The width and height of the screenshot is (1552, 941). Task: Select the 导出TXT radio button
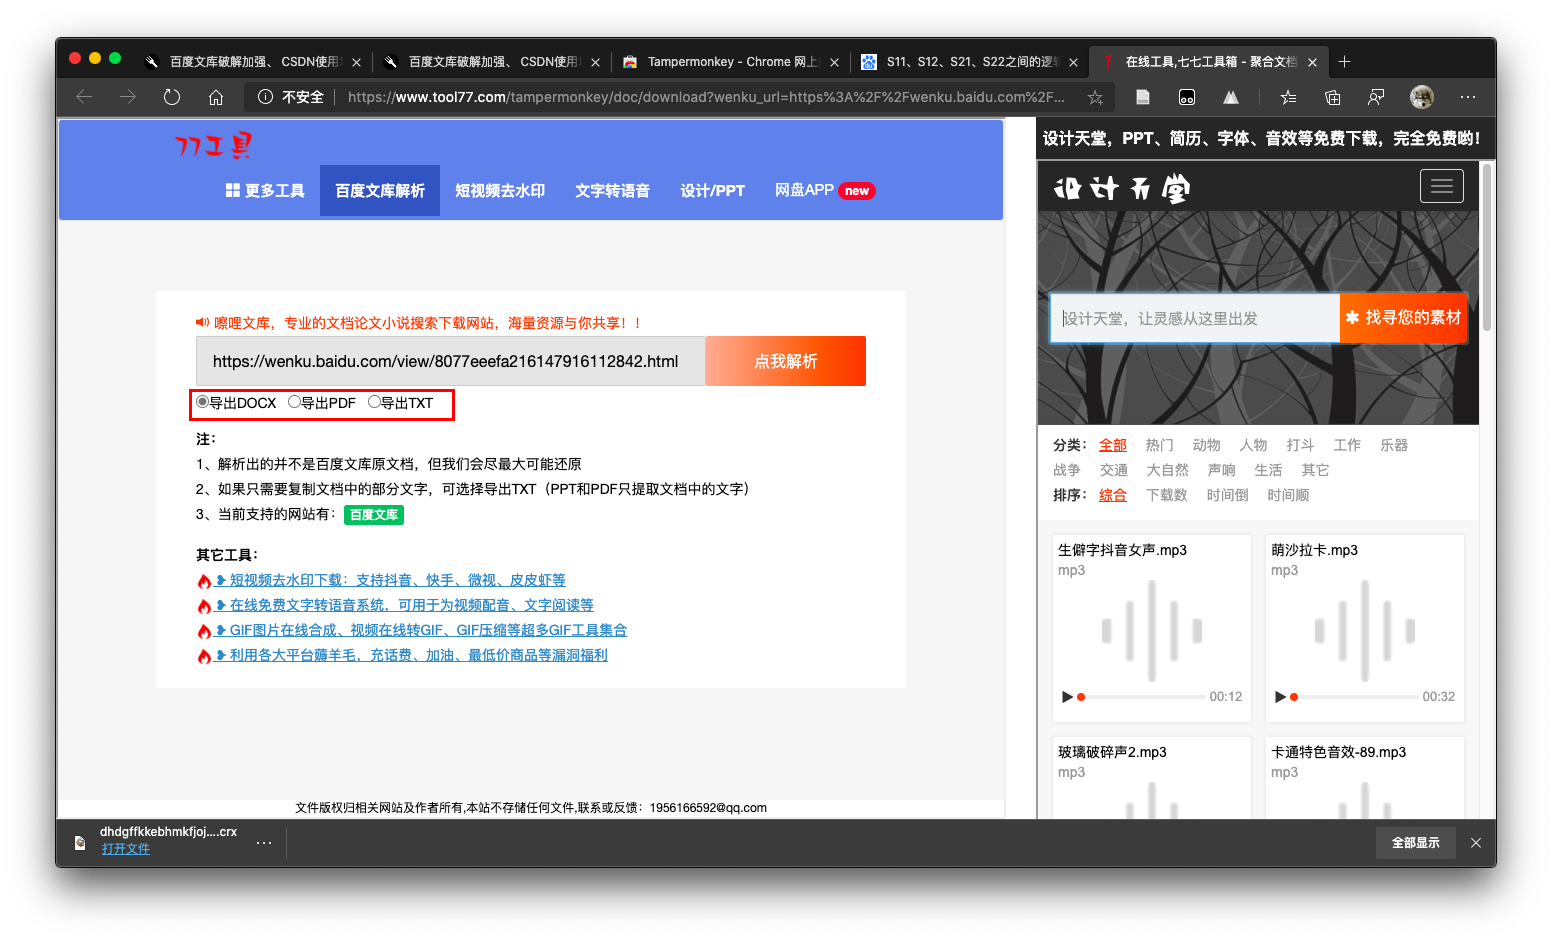pos(374,402)
